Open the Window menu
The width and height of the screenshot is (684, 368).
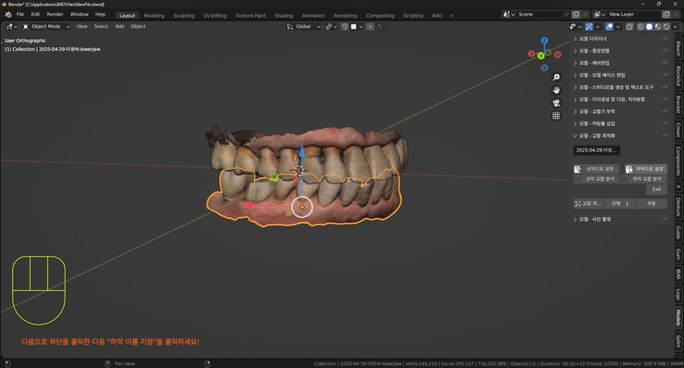coord(79,14)
